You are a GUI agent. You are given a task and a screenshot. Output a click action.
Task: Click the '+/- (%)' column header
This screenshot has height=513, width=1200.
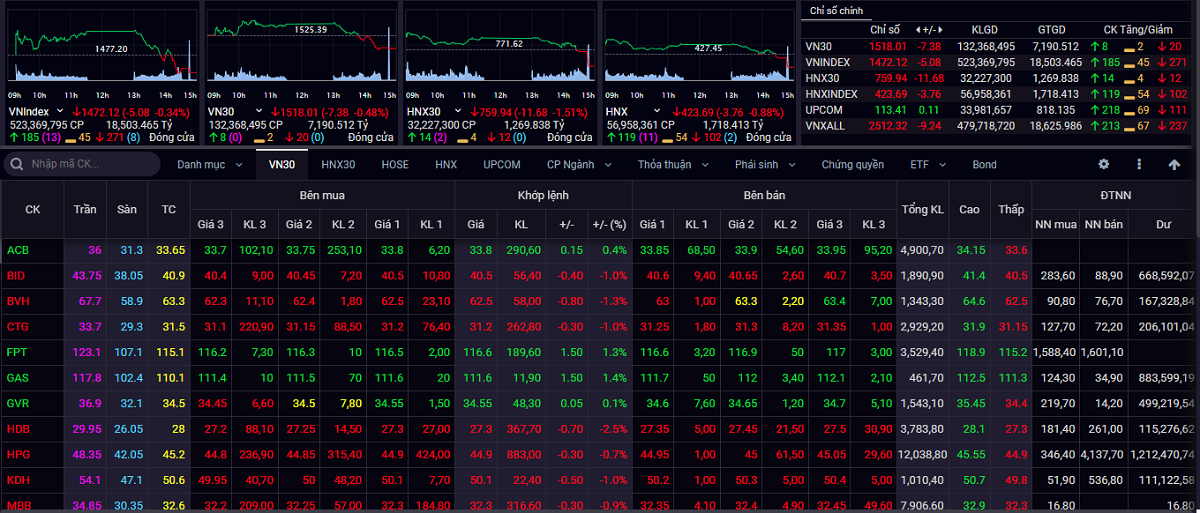click(x=608, y=225)
